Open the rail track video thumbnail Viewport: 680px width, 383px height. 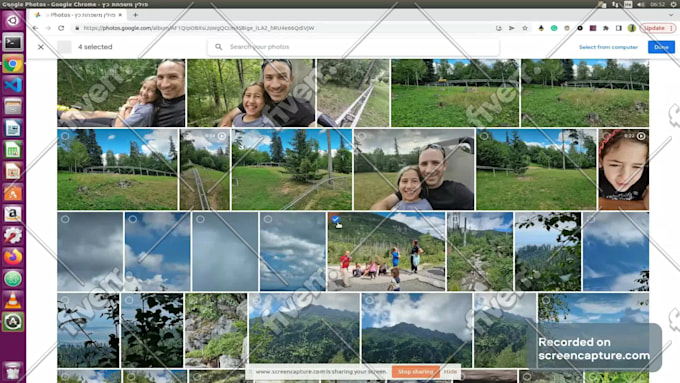coord(205,170)
